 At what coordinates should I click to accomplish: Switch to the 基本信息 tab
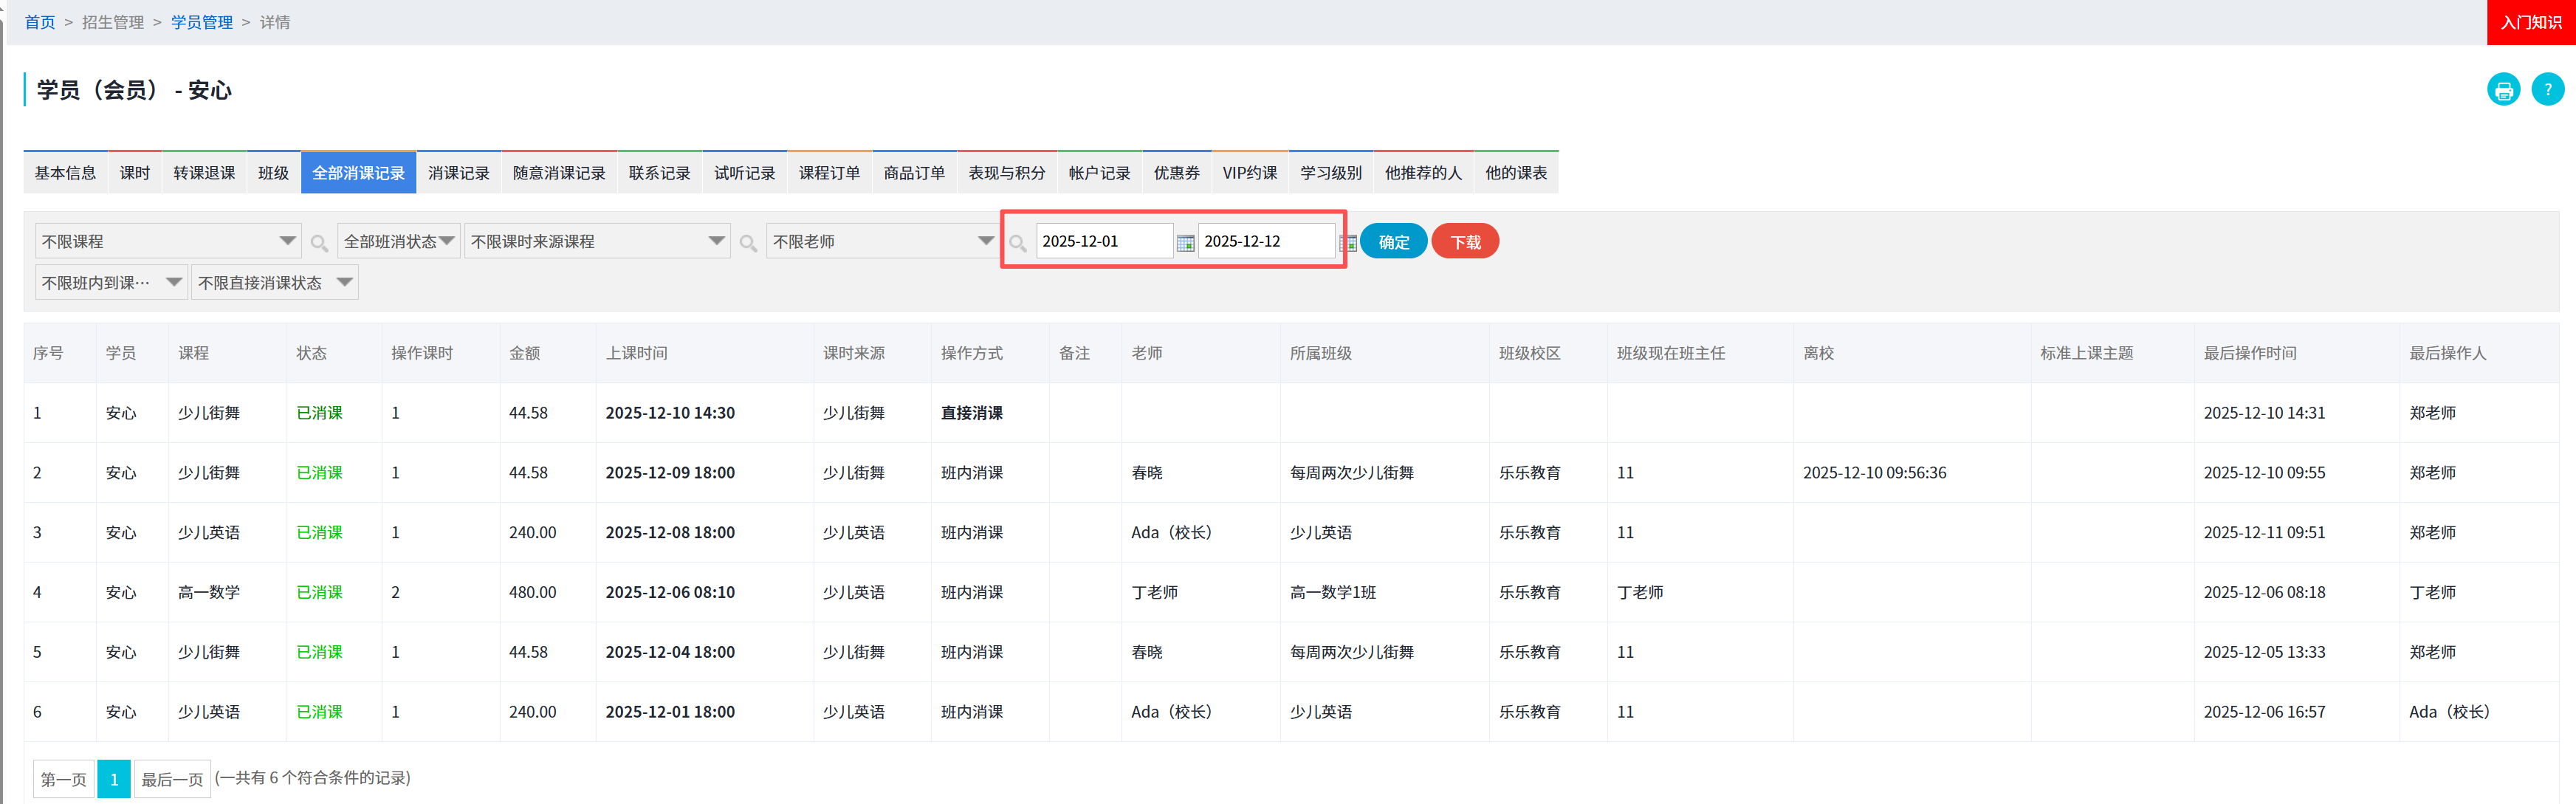[64, 171]
